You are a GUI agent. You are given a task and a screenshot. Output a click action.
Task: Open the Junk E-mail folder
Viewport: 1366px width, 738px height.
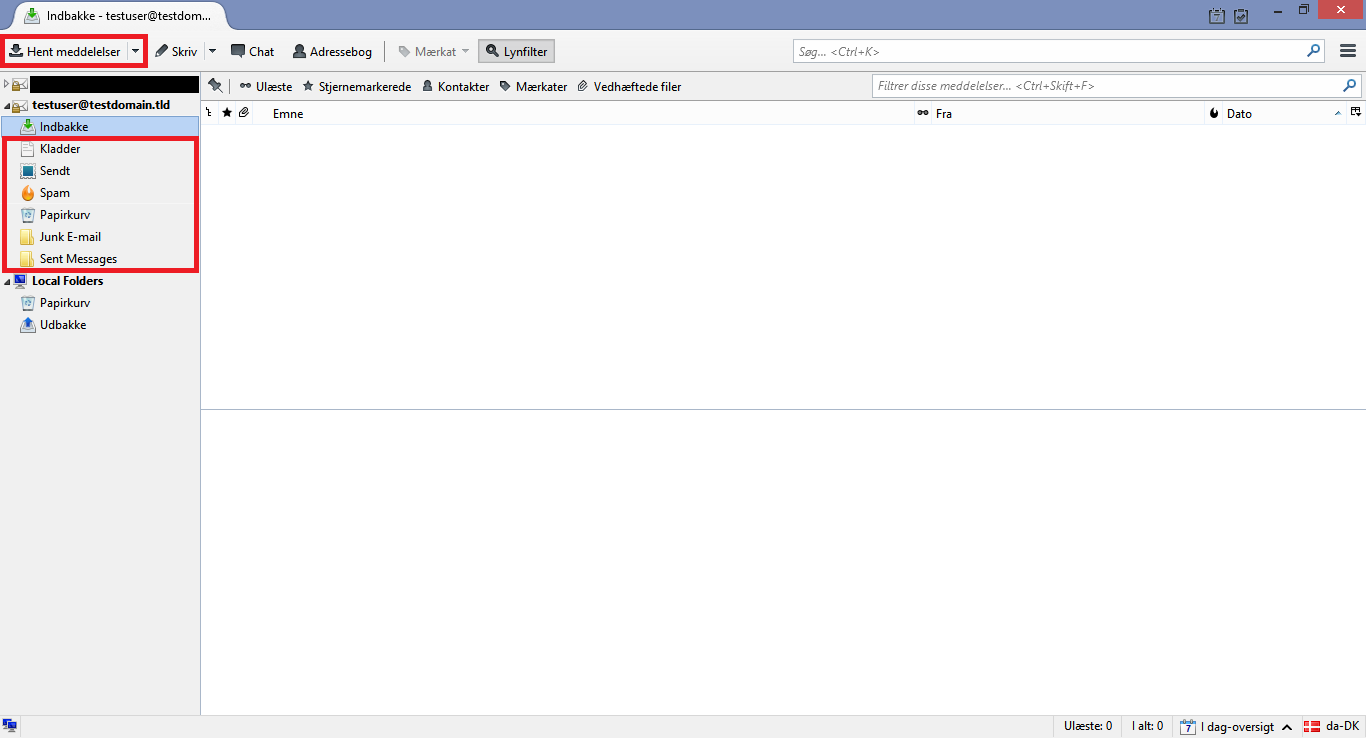click(x=100, y=237)
